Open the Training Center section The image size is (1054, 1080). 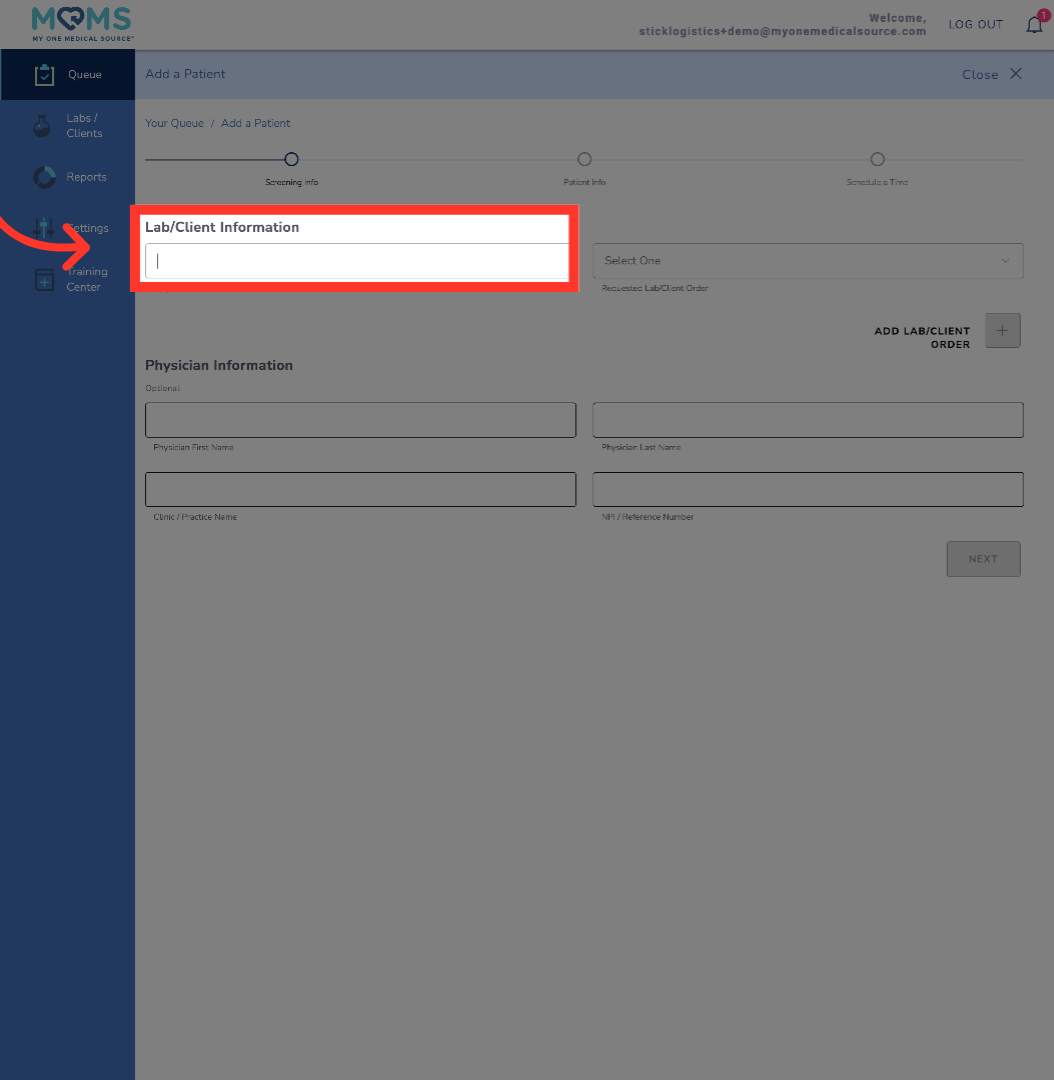[x=68, y=279]
